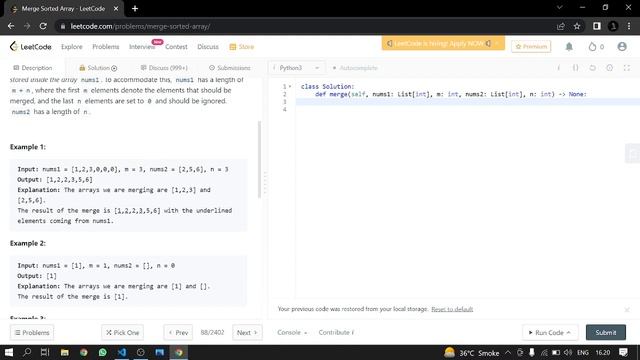Click the LeetCode logo
The image size is (640, 360).
click(31, 47)
